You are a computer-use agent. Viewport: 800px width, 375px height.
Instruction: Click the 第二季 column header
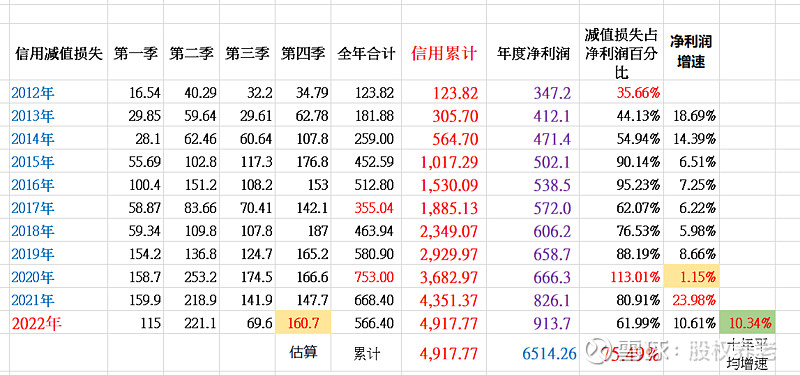click(x=192, y=53)
